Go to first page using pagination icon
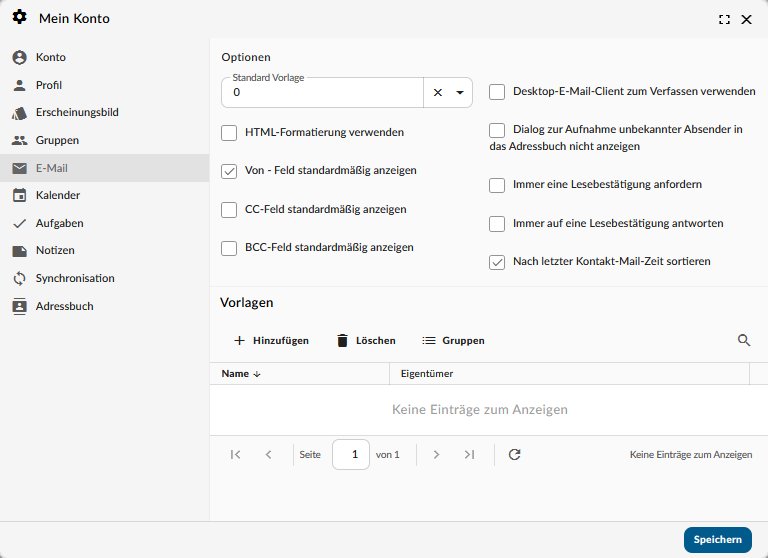768x558 pixels. [x=235, y=454]
